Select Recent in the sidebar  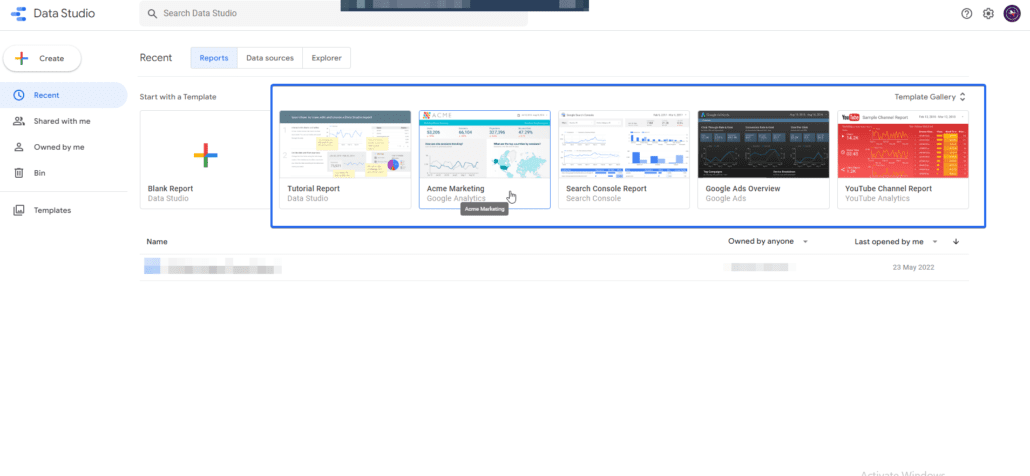[63, 95]
